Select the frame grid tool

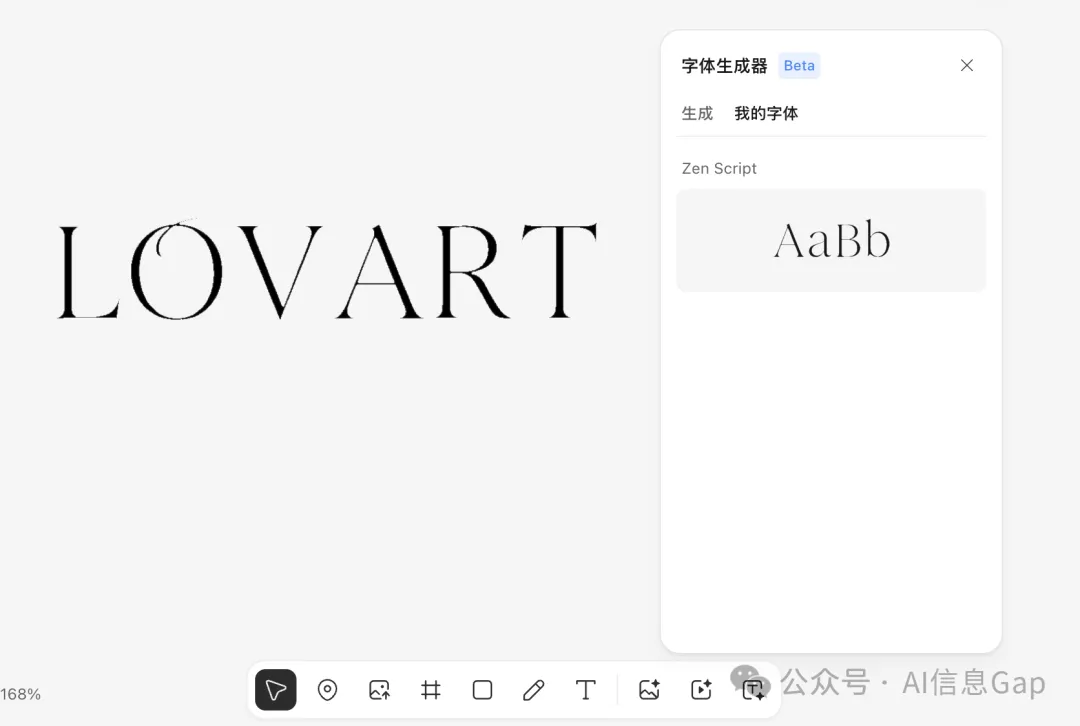(x=431, y=690)
